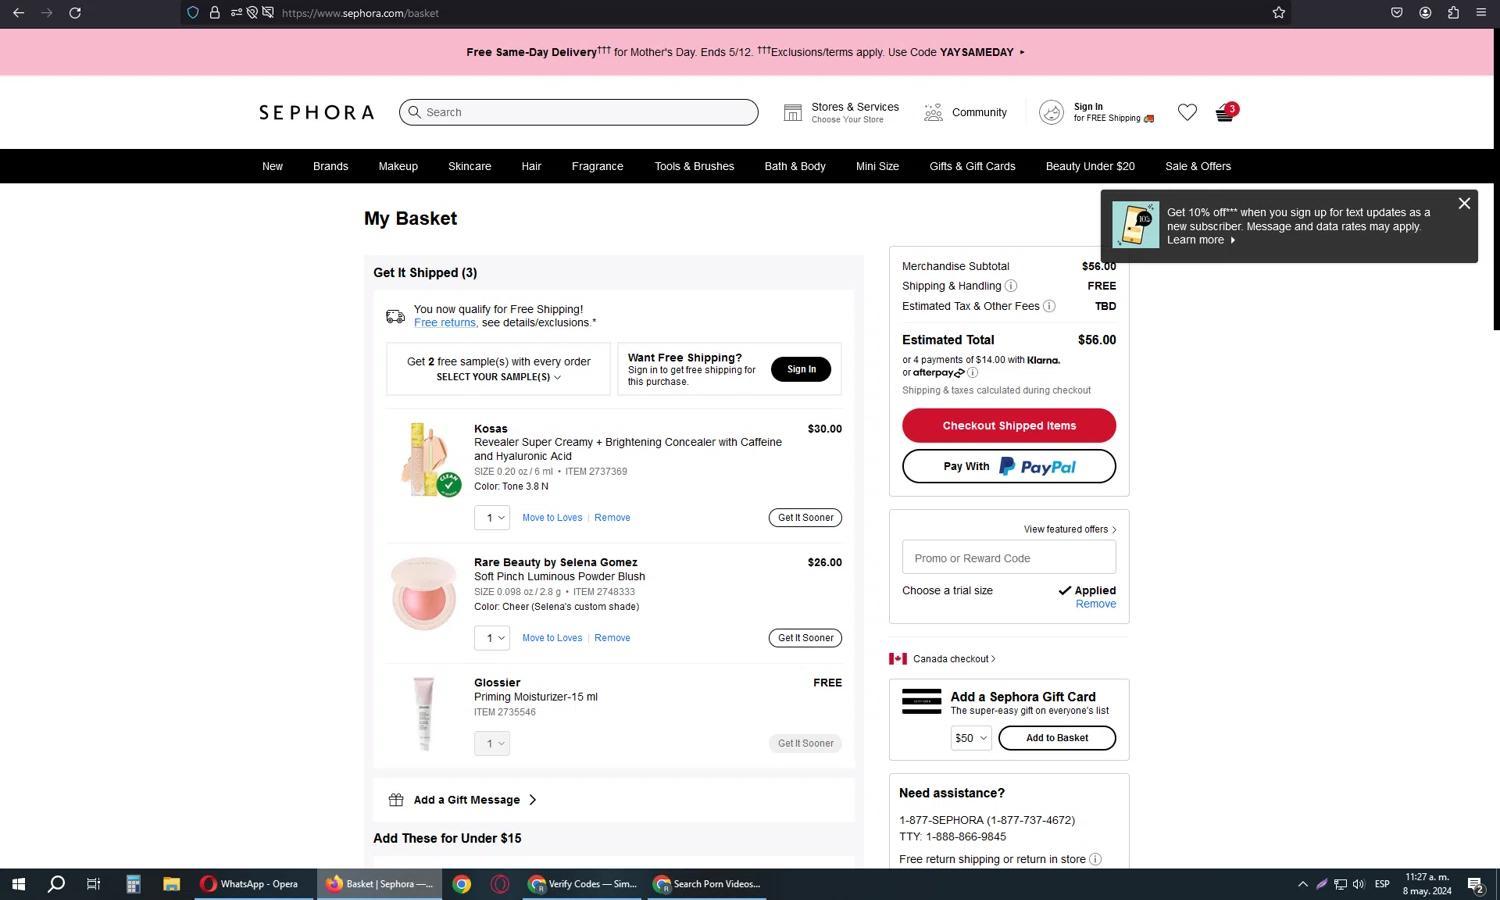Open the Community people icon
Viewport: 1500px width, 900px height.
[x=933, y=113]
